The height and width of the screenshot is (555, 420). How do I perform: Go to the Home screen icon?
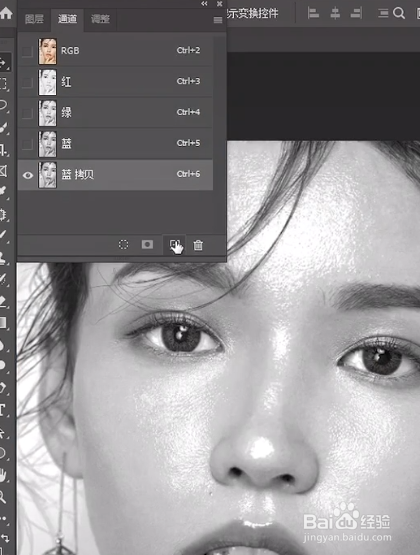pyautogui.click(x=5, y=13)
